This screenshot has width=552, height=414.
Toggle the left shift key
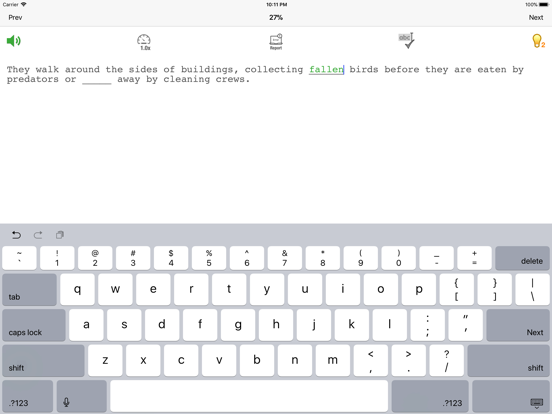pos(43,361)
